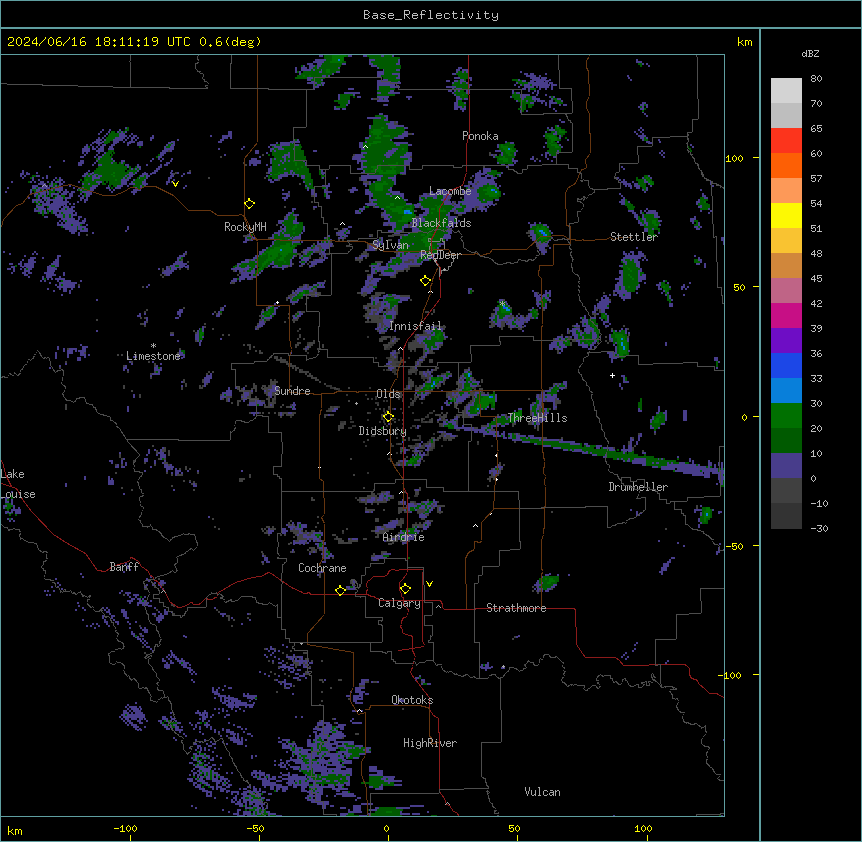This screenshot has width=862, height=842.
Task: Click the Calgary city label
Action: [x=399, y=603]
